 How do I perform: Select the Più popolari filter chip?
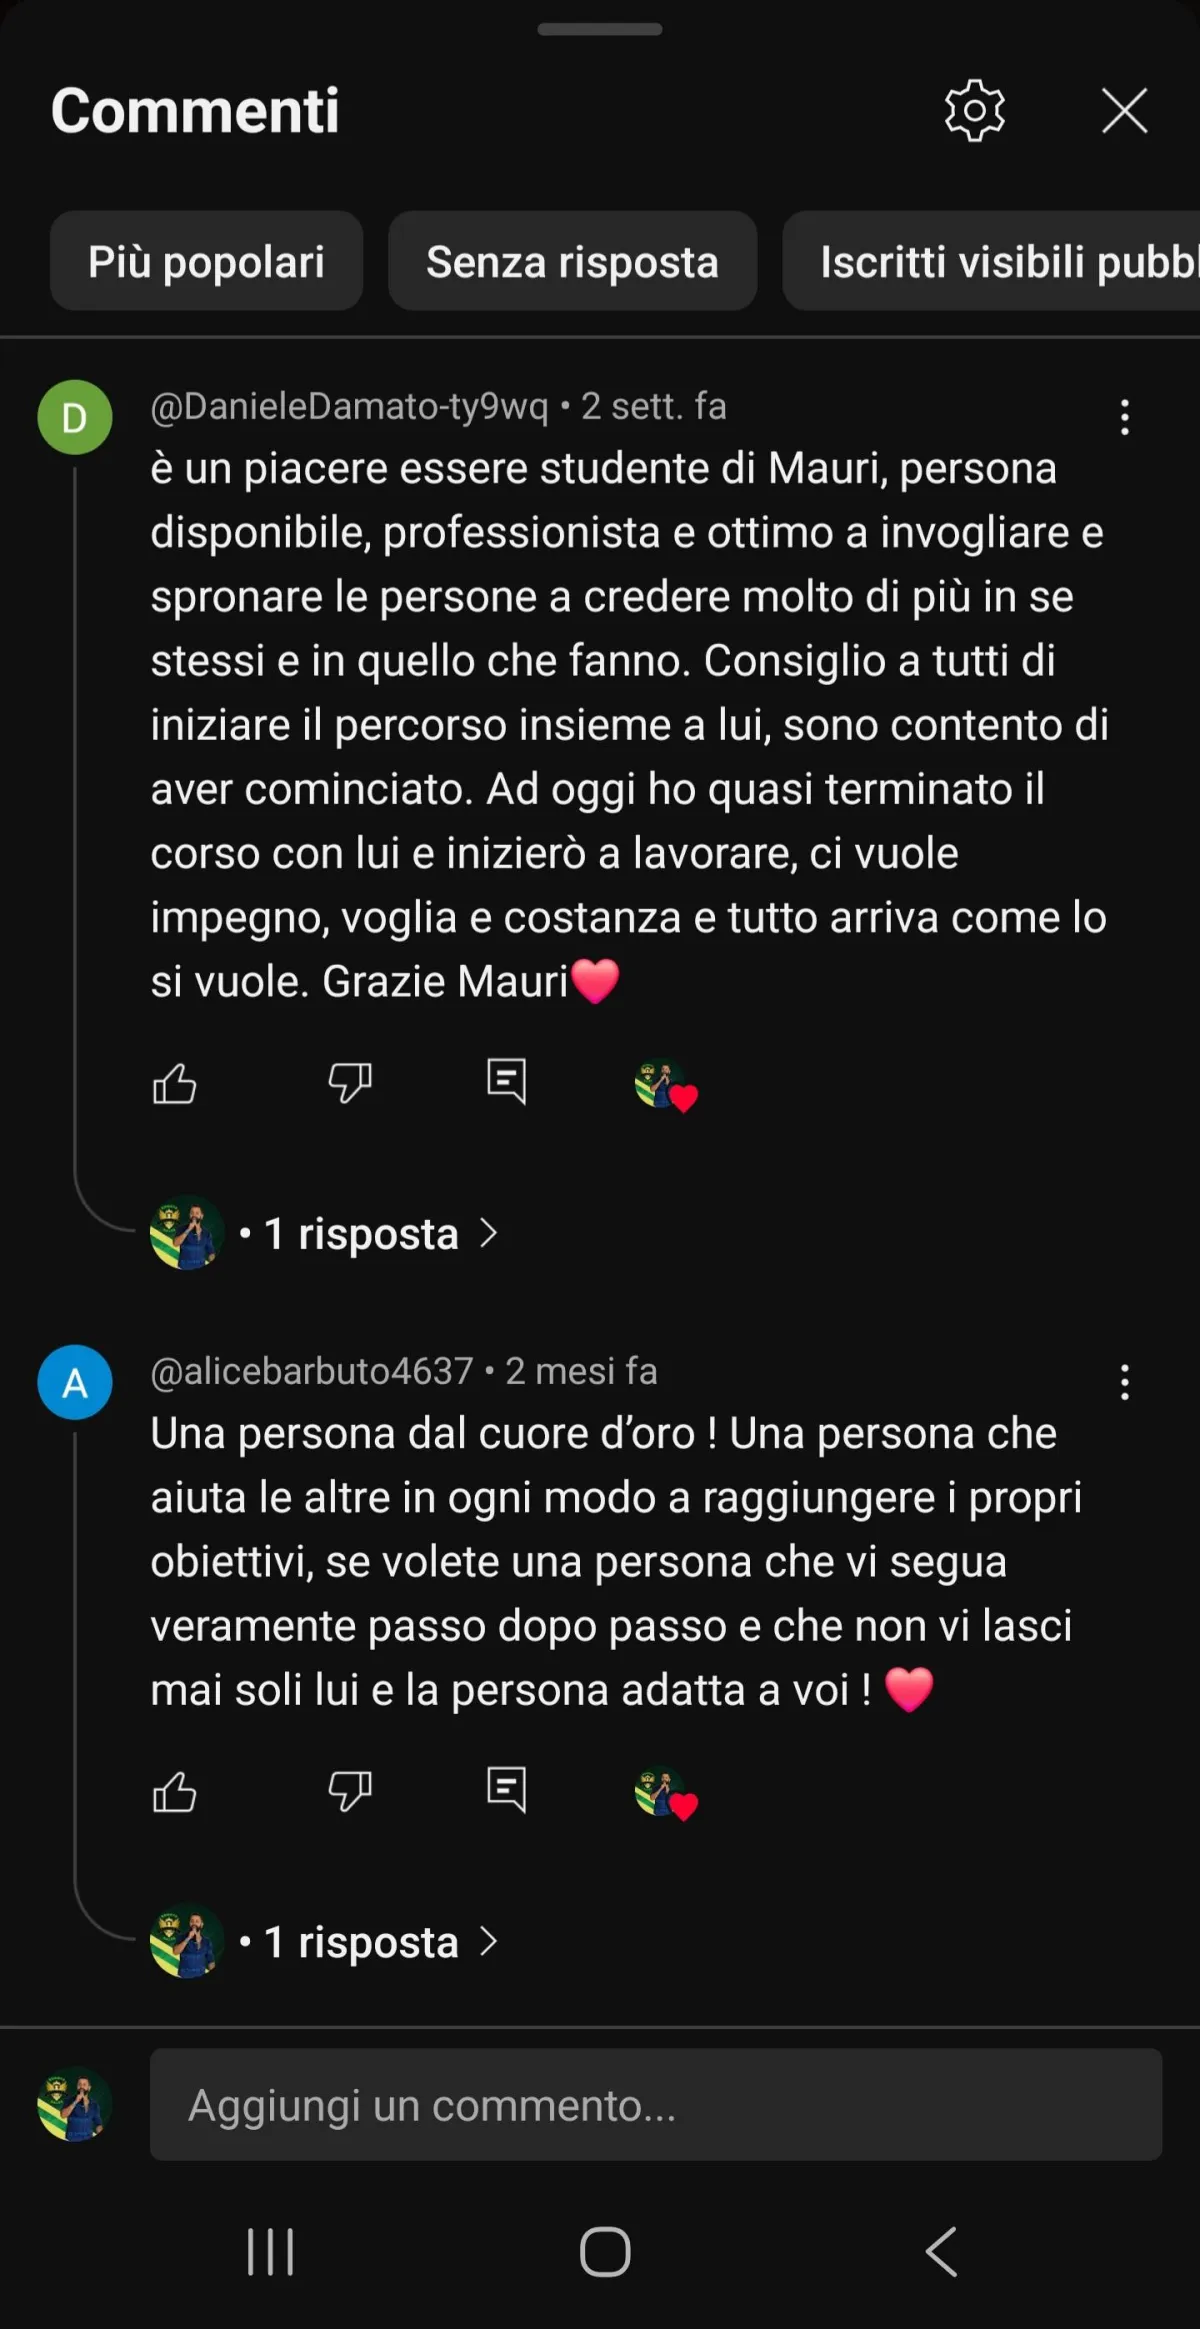point(206,261)
